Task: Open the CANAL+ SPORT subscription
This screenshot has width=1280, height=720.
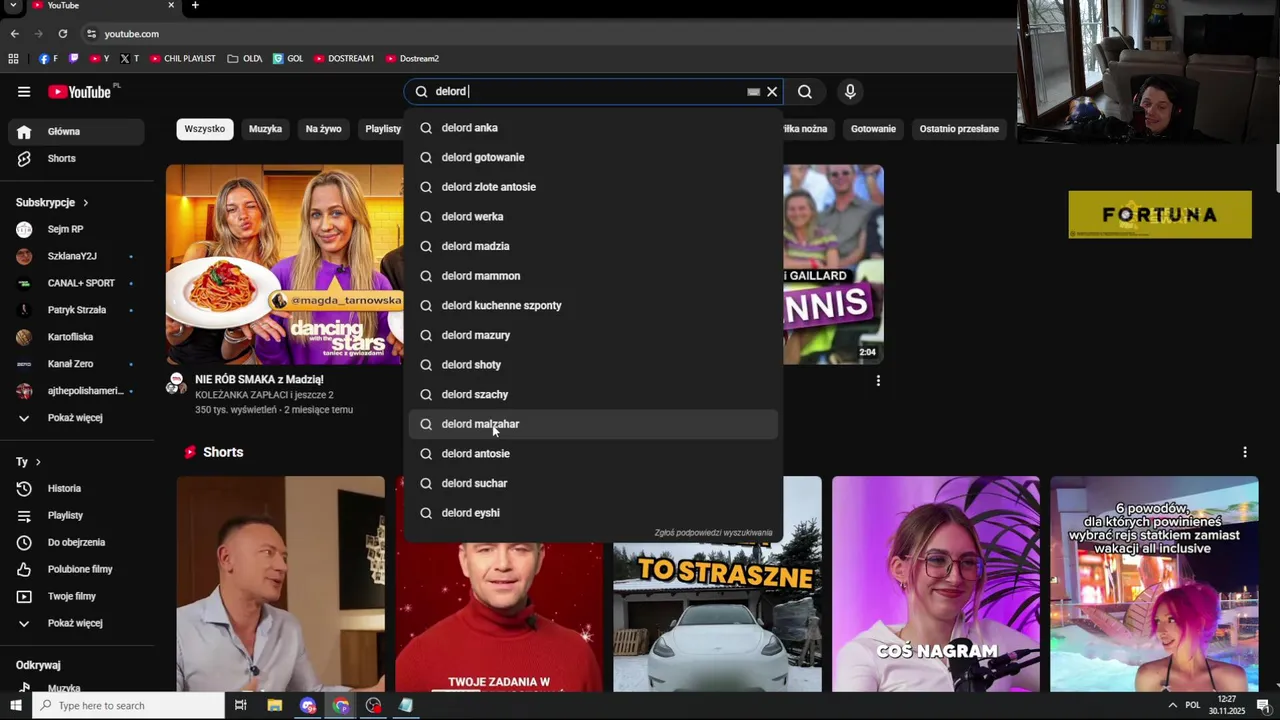Action: [x=76, y=283]
